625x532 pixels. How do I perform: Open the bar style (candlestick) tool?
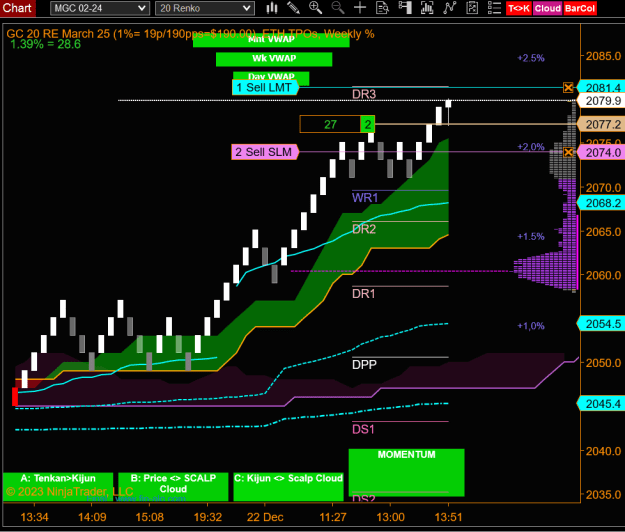(x=272, y=8)
